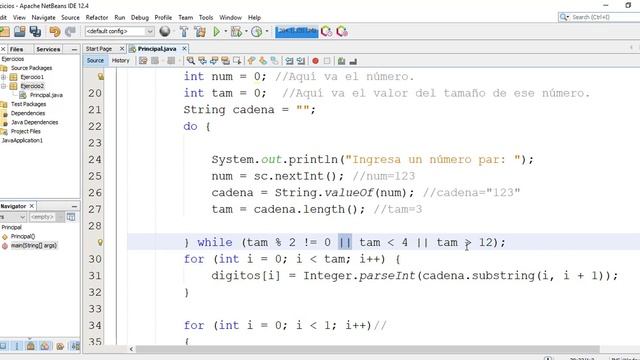Clean and Build project icon

200,31
